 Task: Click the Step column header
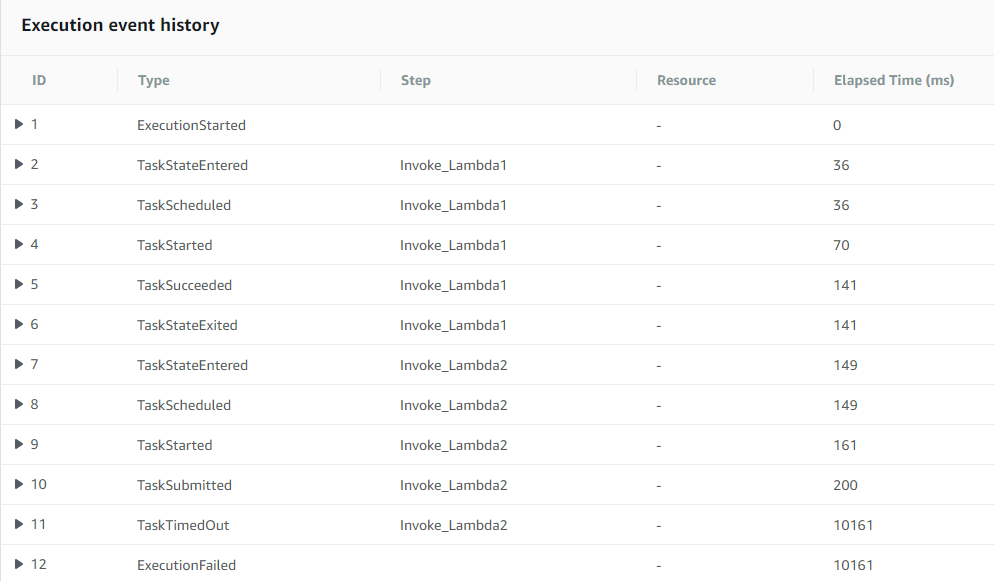(416, 80)
